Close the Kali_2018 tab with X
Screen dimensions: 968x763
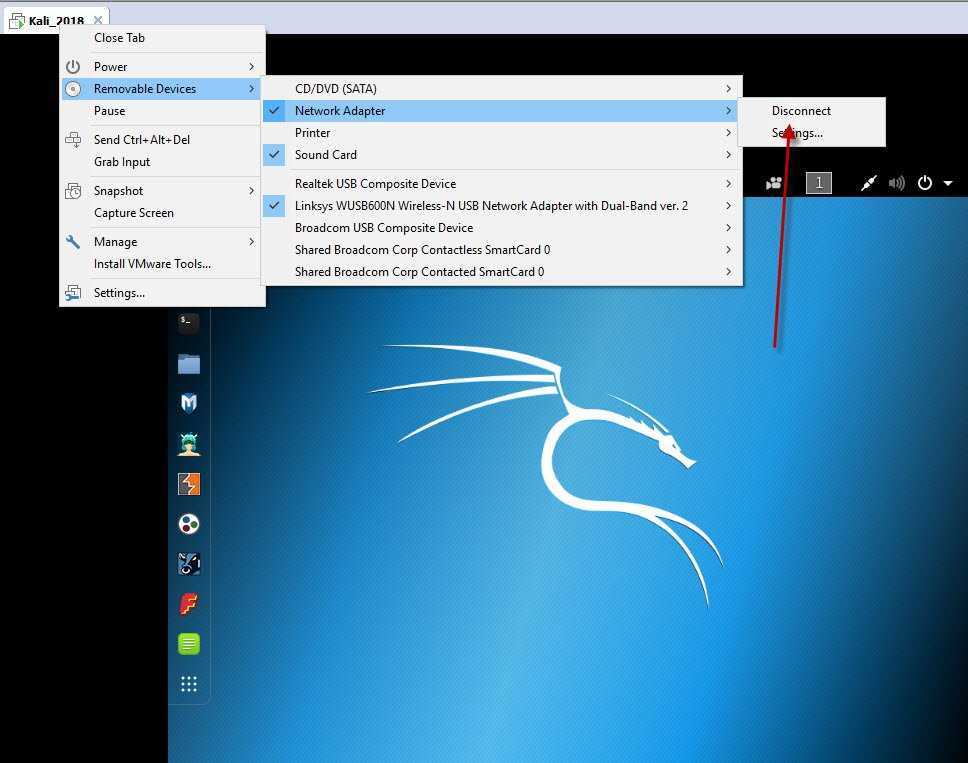pyautogui.click(x=98, y=20)
